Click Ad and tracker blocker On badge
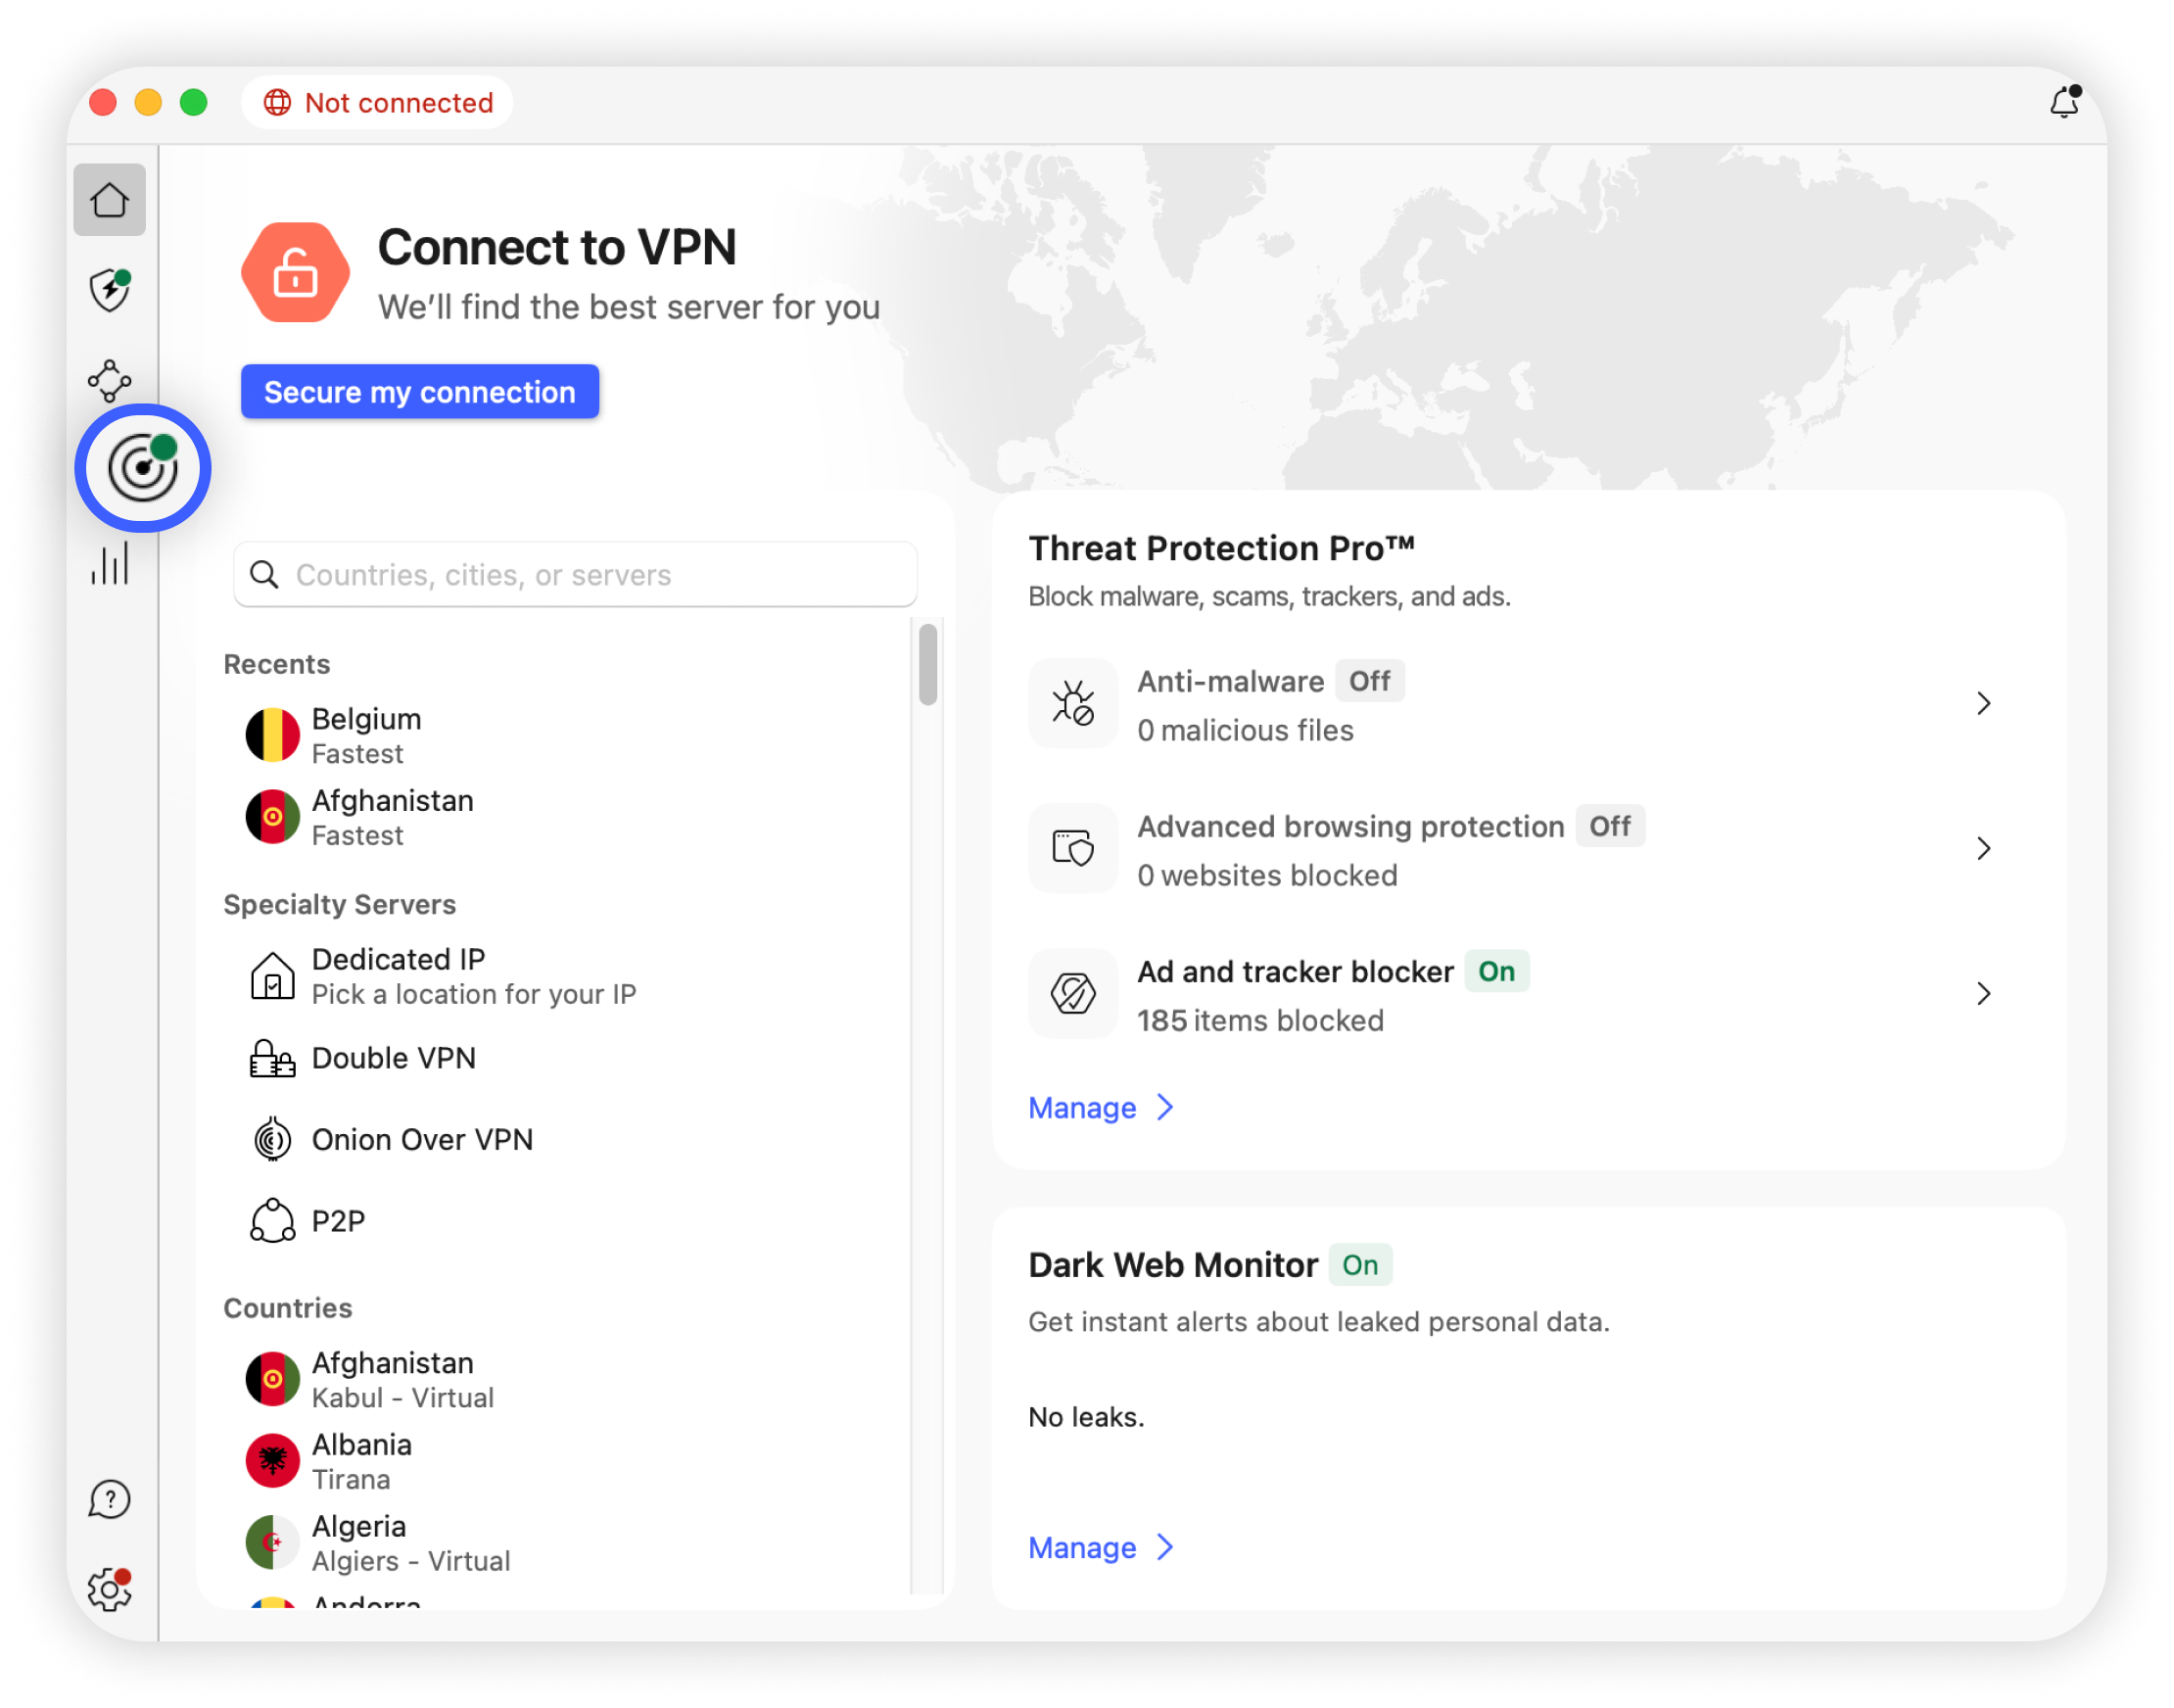Image resolution: width=2174 pixels, height=1708 pixels. (1496, 971)
